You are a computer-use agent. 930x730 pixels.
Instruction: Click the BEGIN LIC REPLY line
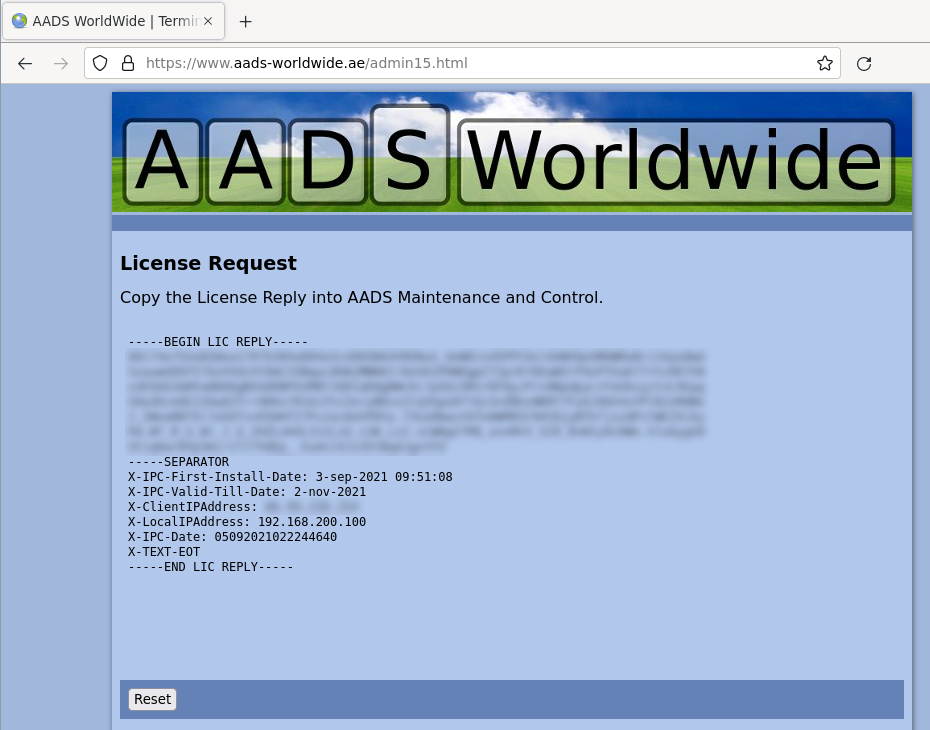point(218,342)
